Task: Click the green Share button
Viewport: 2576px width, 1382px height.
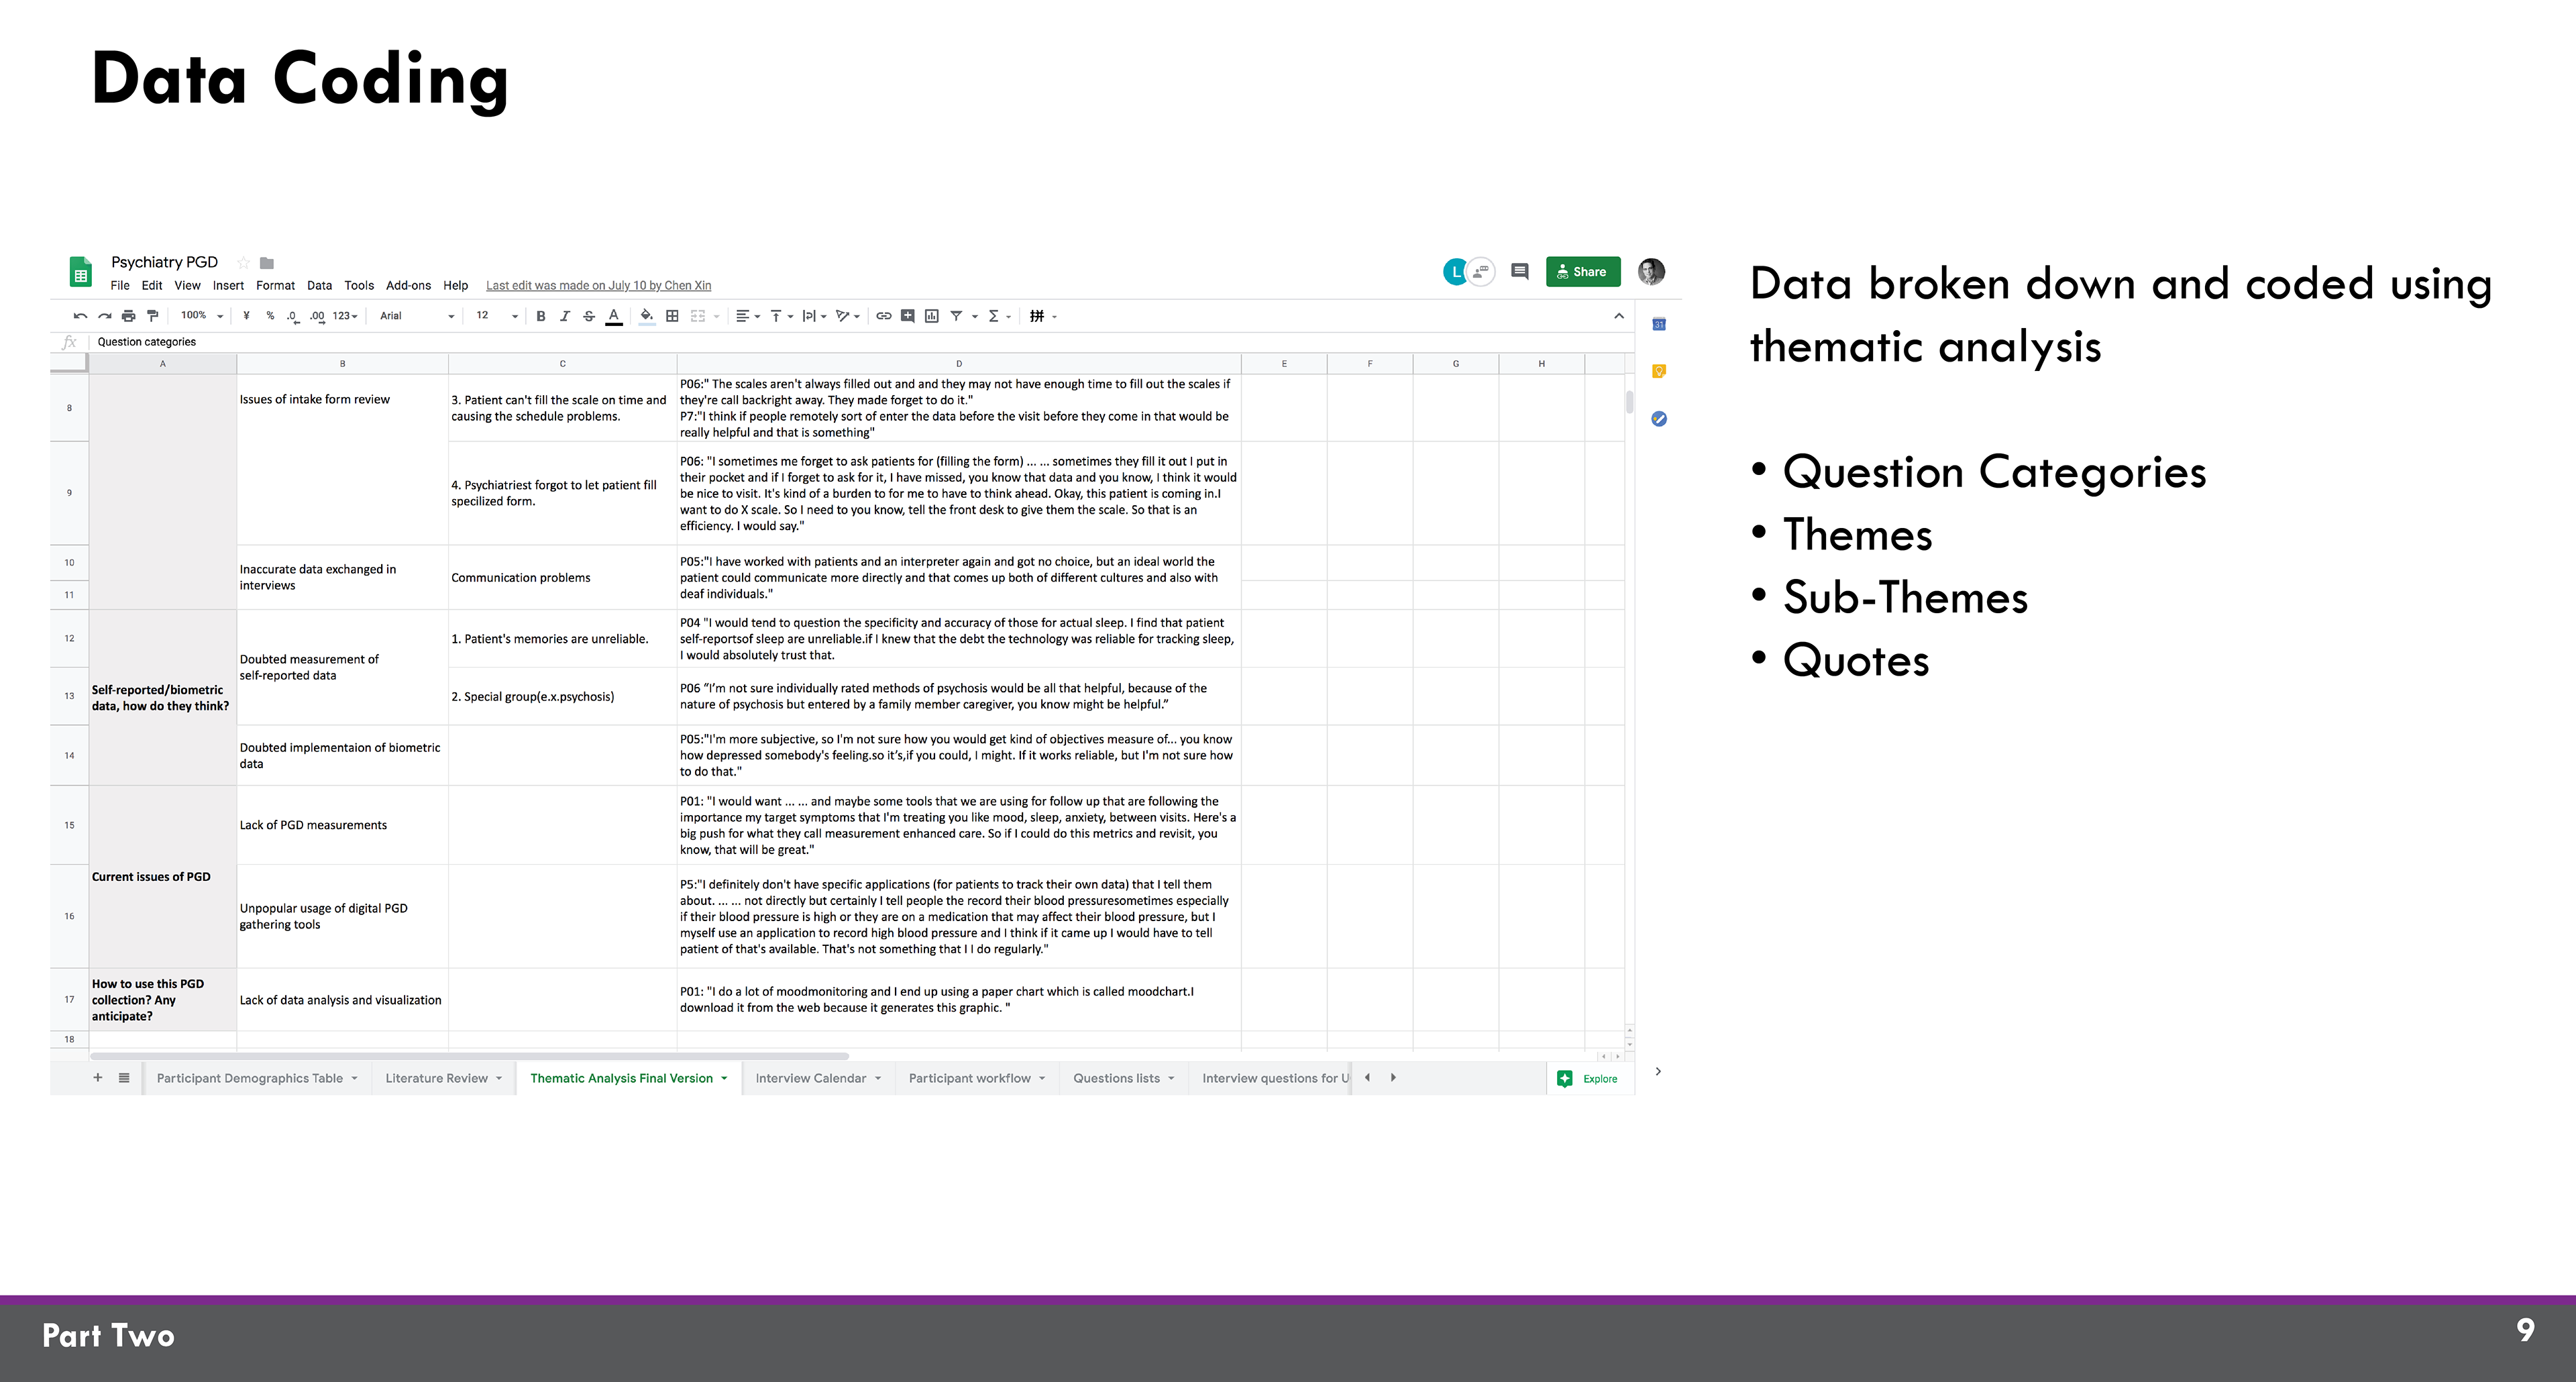Action: tap(1582, 271)
